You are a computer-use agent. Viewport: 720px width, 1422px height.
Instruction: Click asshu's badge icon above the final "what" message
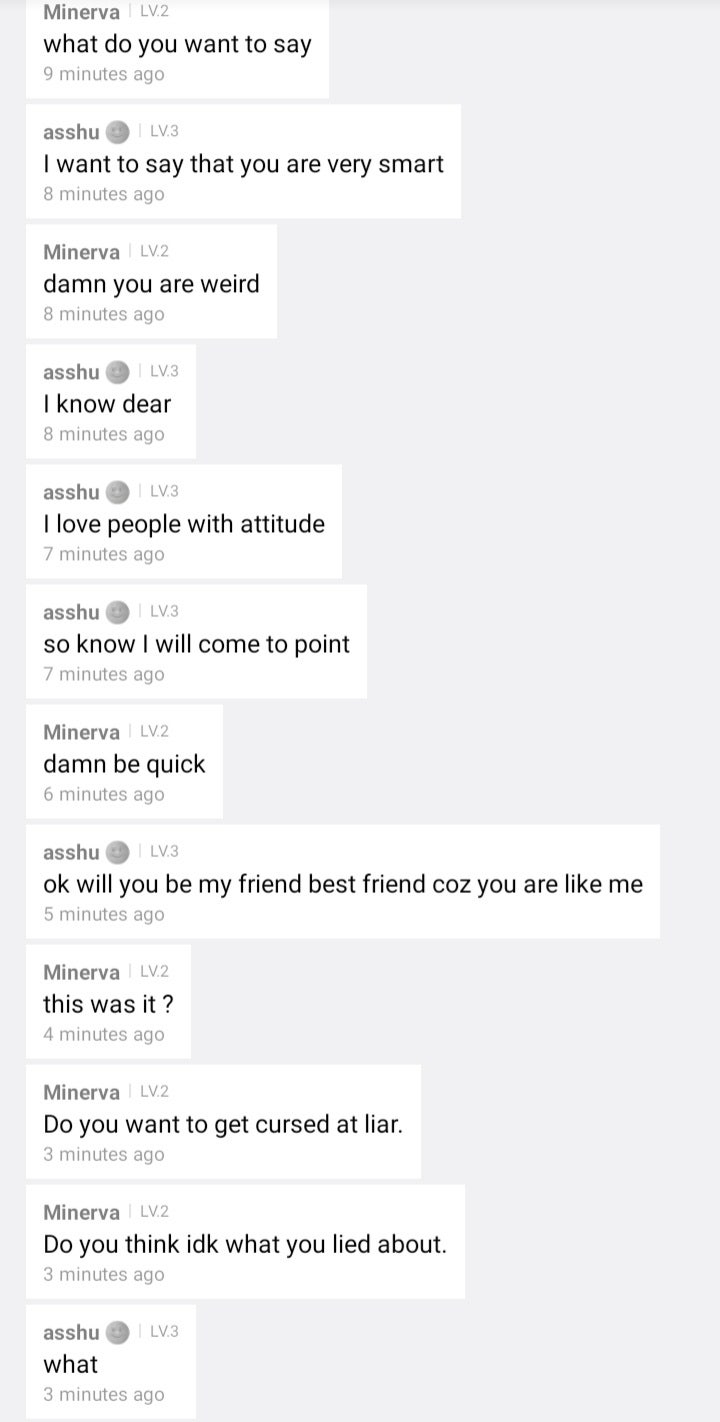click(118, 1332)
